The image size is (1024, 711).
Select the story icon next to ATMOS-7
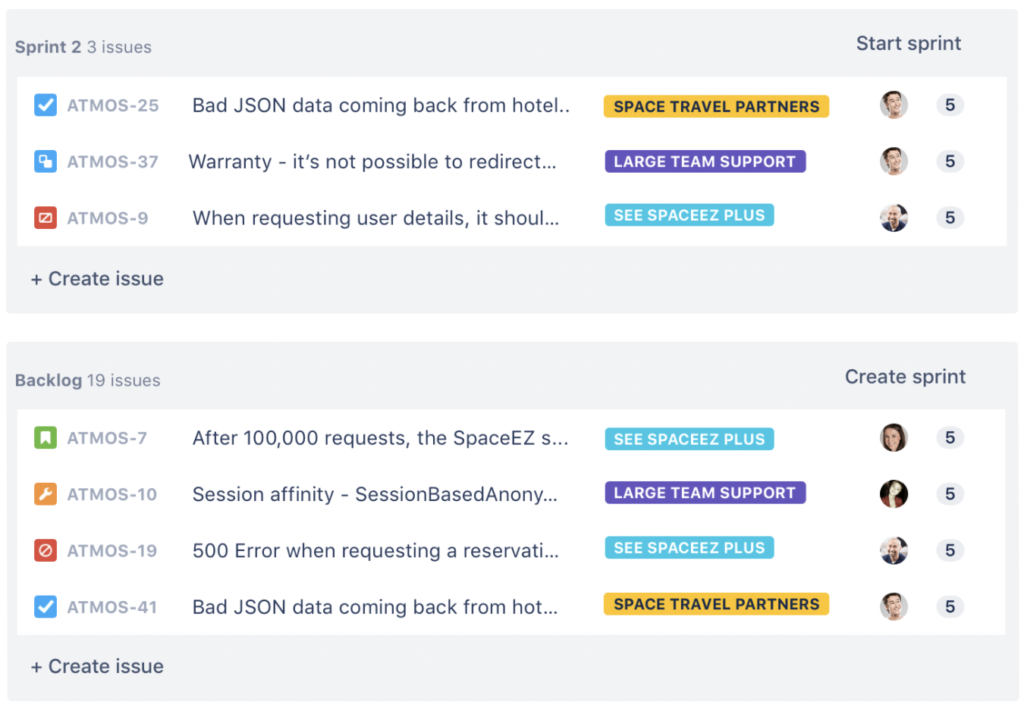pos(44,438)
